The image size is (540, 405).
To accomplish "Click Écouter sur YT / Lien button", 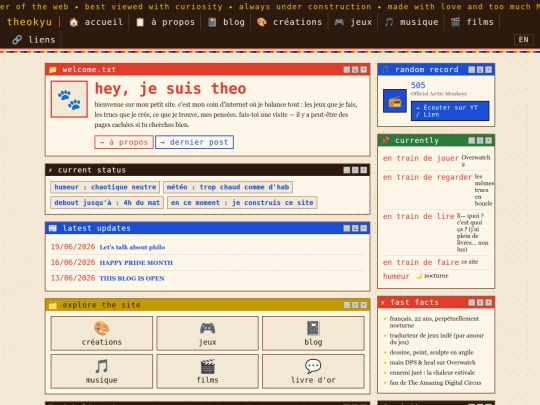I will coord(450,111).
